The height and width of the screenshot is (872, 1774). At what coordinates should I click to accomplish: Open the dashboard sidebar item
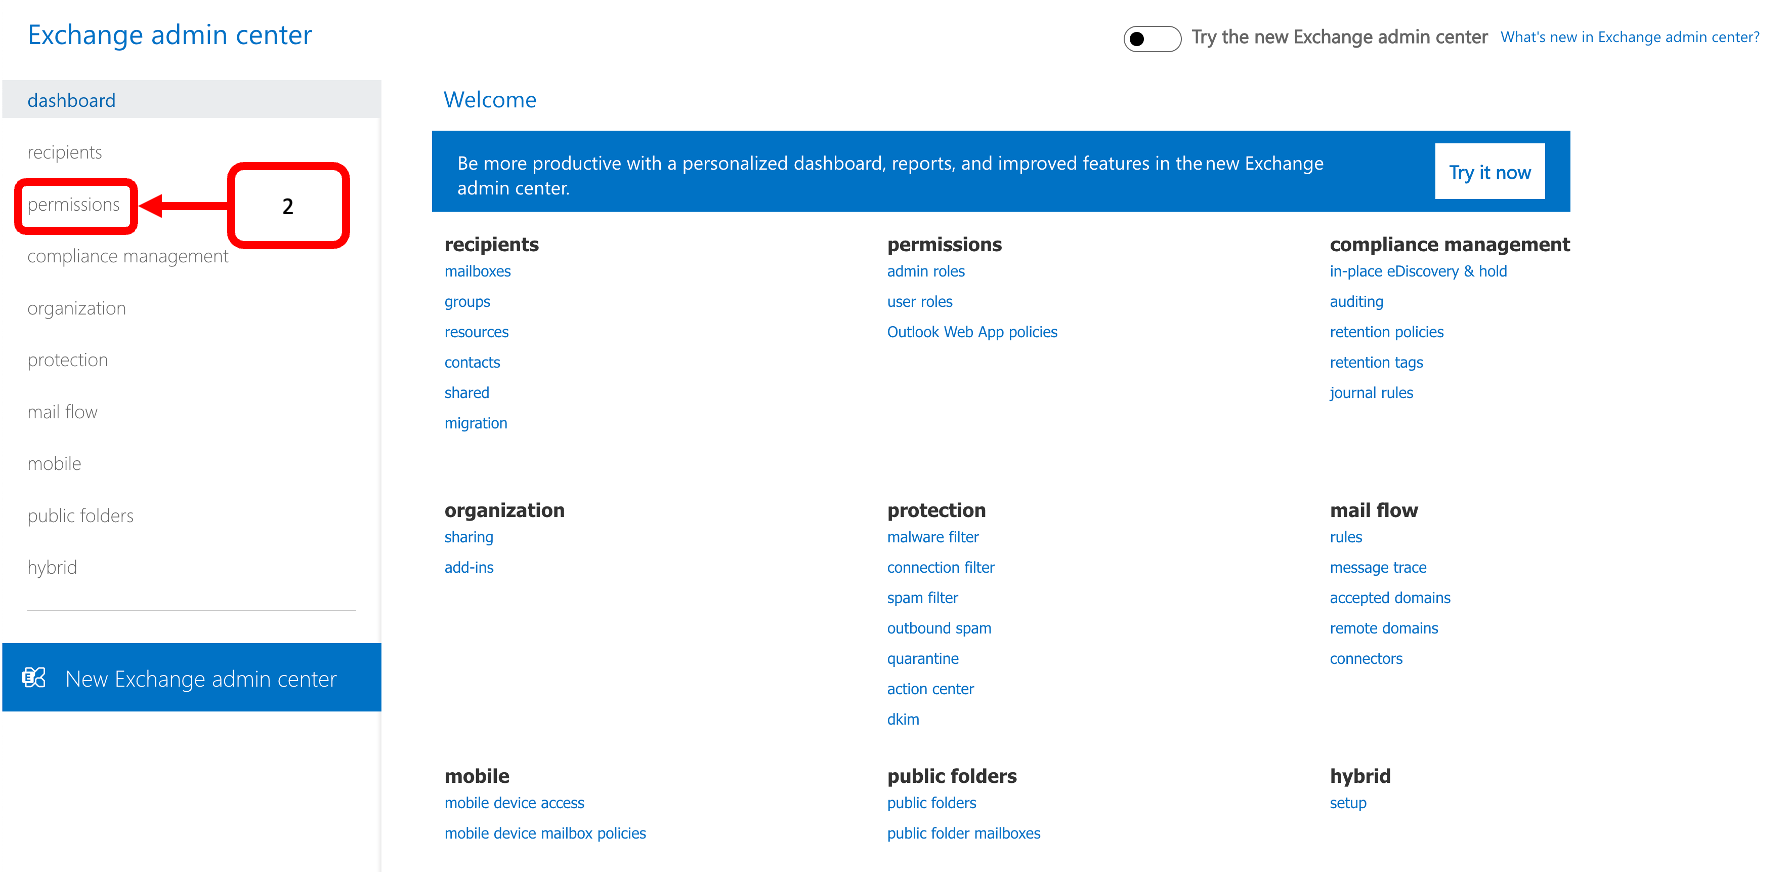click(72, 100)
